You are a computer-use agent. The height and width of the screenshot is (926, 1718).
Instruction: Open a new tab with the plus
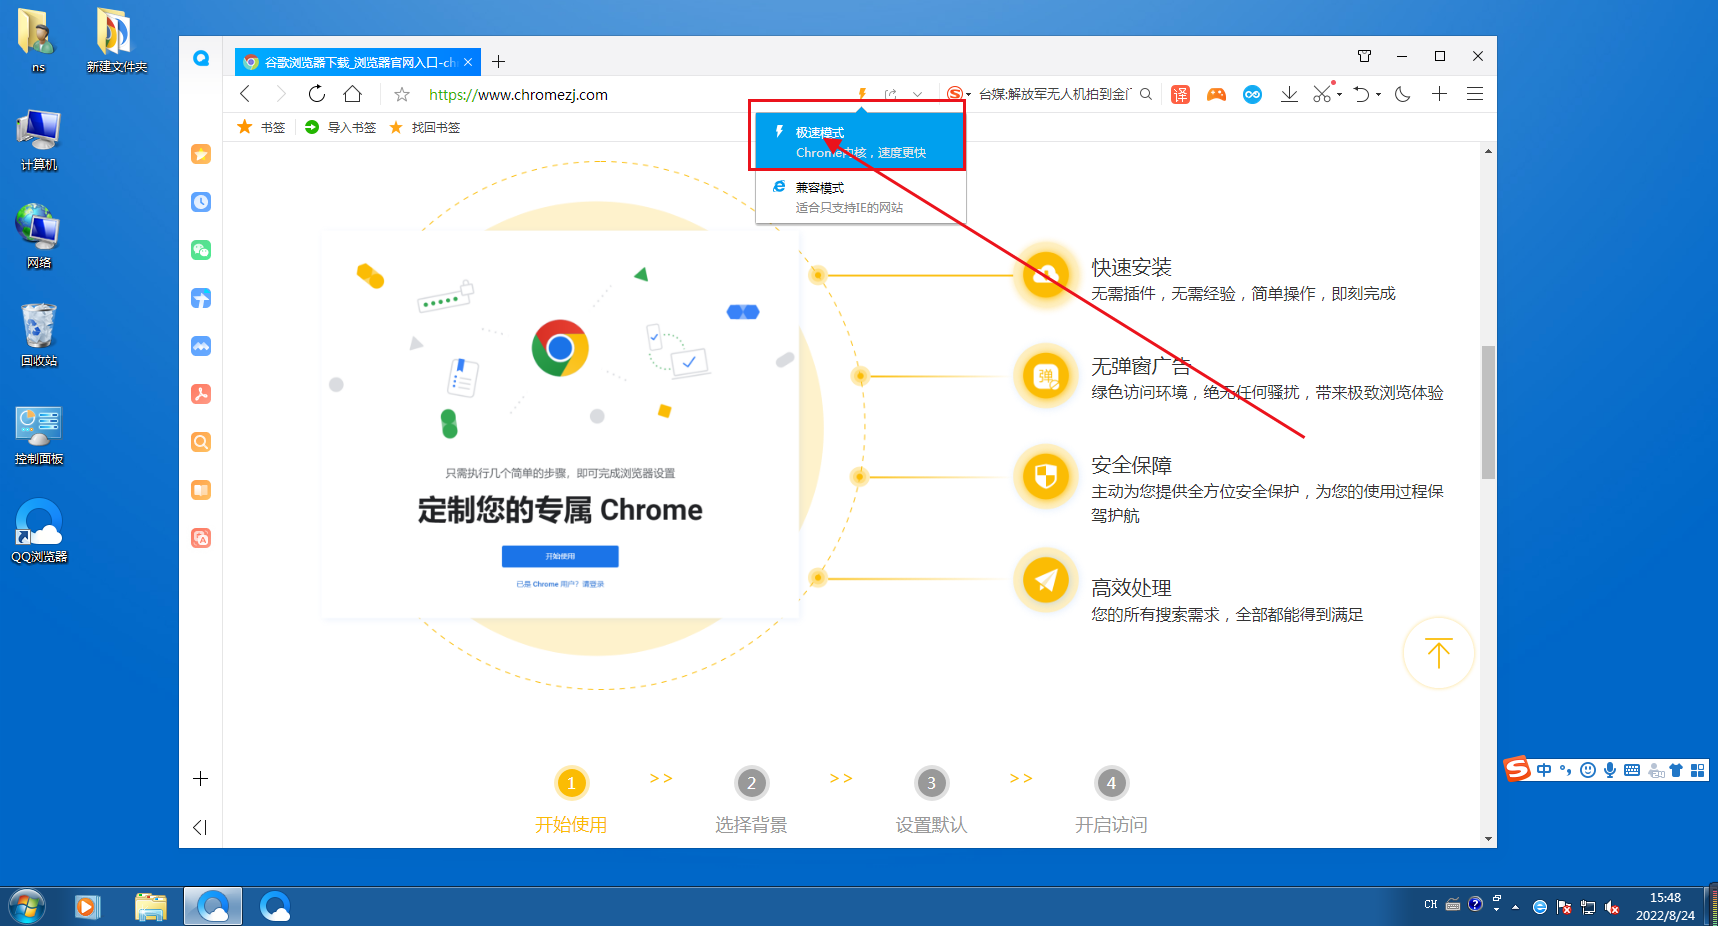pyautogui.click(x=498, y=62)
